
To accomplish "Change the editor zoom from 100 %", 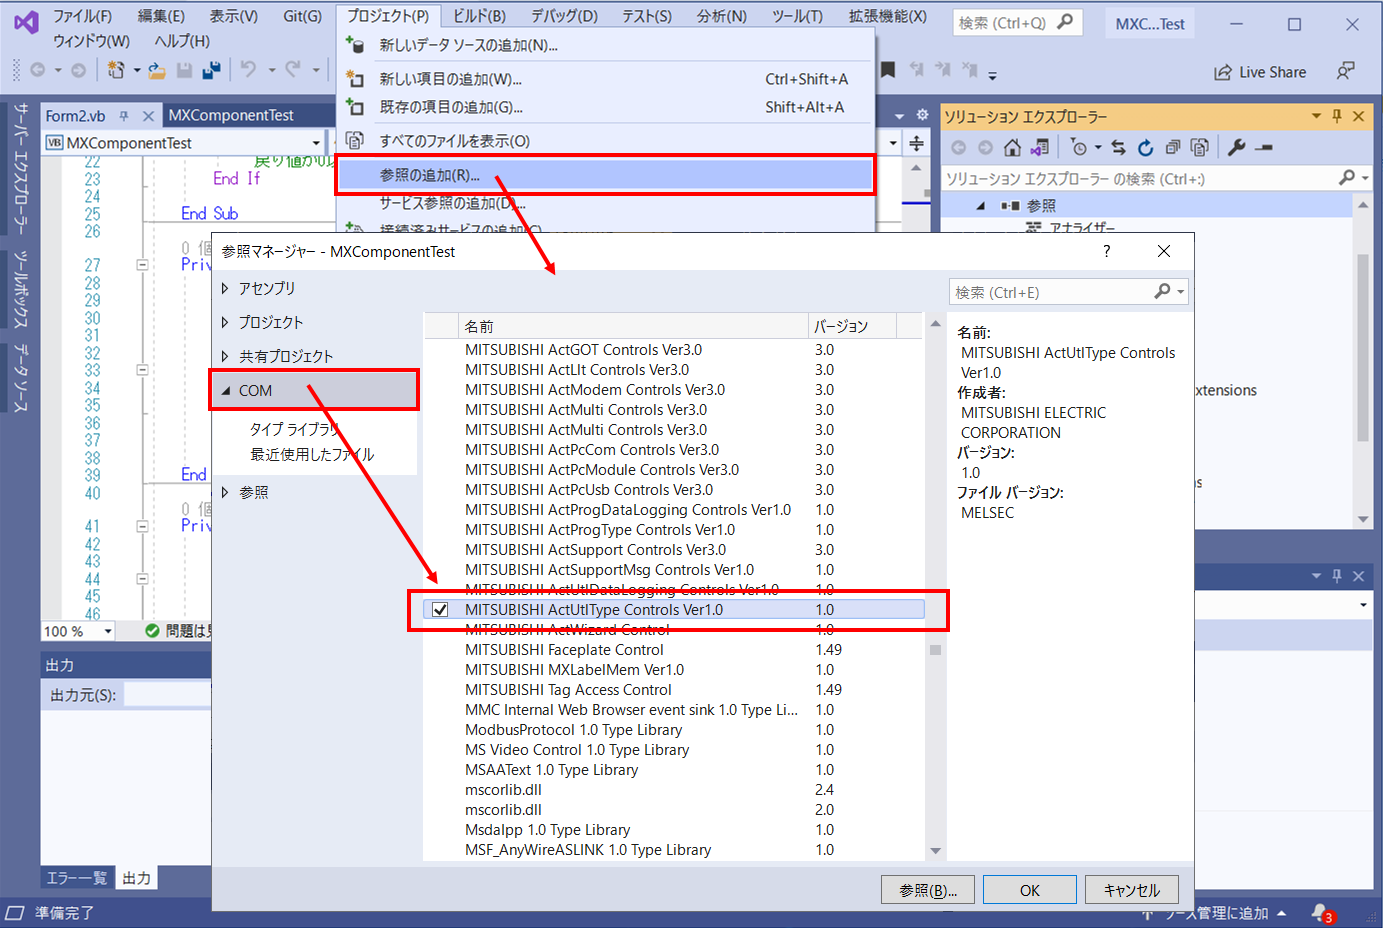I will (78, 631).
